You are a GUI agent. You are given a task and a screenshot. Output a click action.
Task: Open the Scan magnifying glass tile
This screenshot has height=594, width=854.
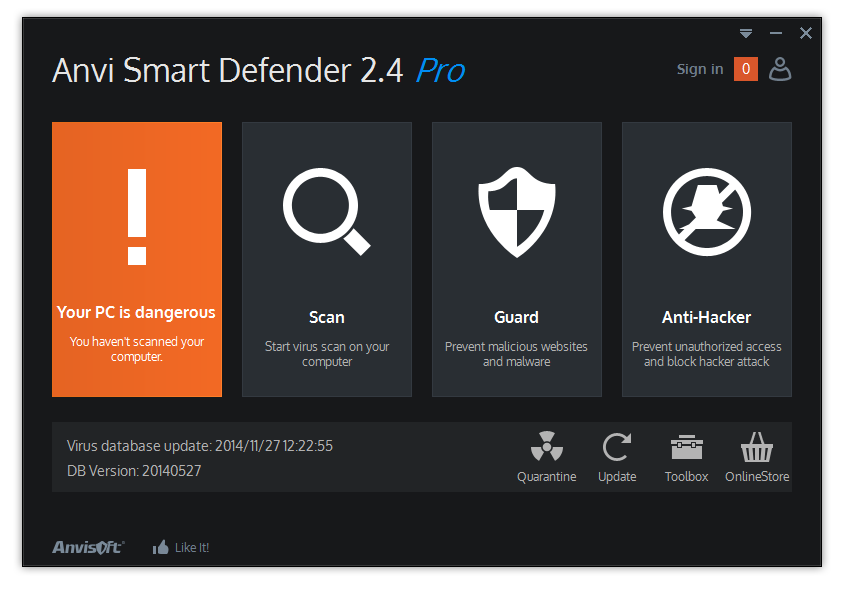click(327, 259)
